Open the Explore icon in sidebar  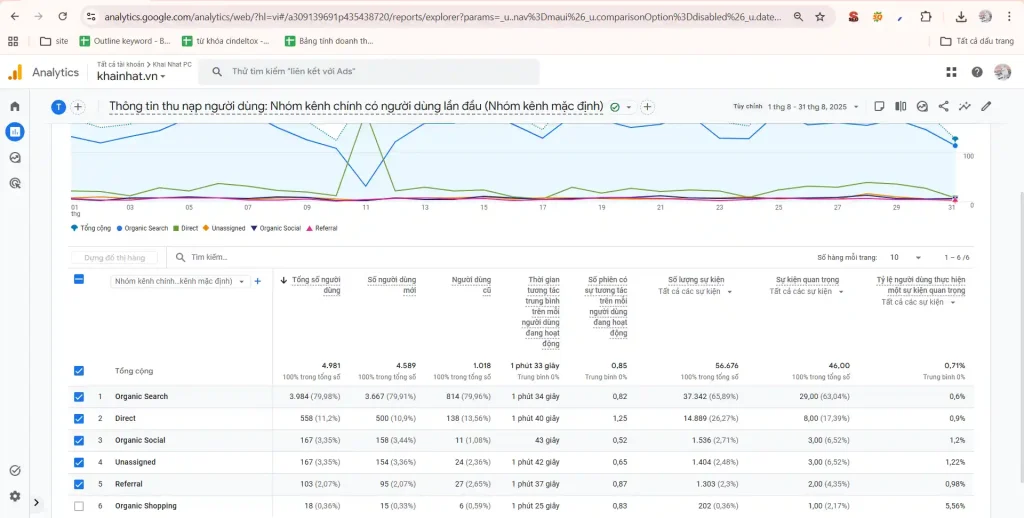[x=14, y=157]
